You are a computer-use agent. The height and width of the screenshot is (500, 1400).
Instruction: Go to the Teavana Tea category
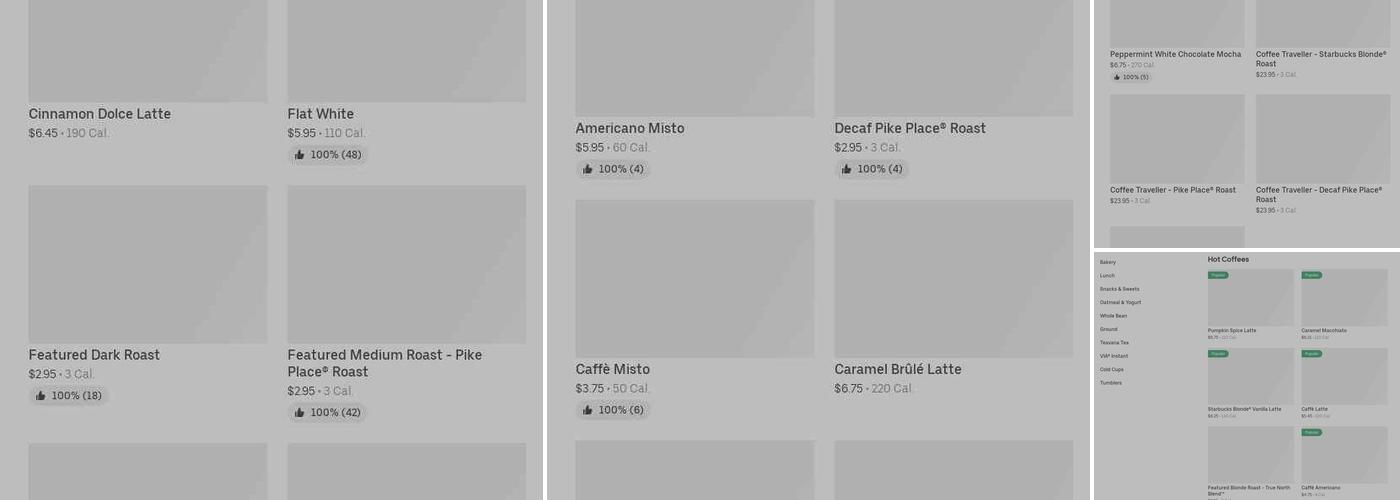coord(1114,343)
